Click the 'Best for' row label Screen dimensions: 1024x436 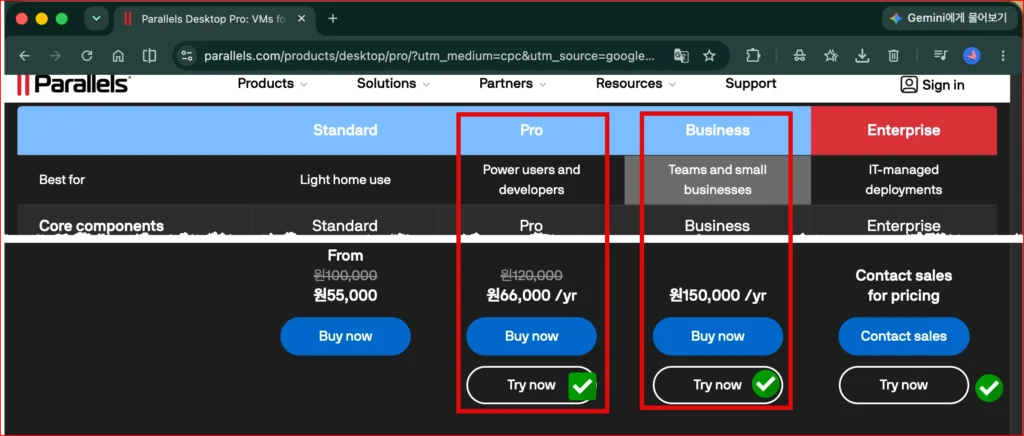click(62, 179)
